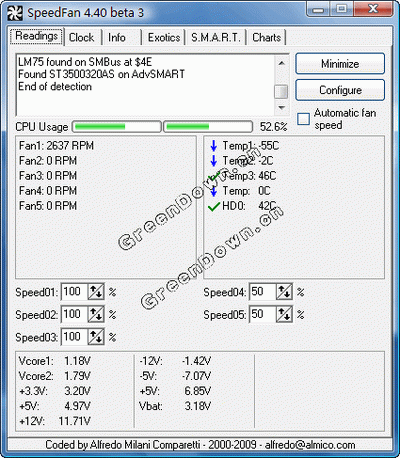Click the Speed04 value field
The height and width of the screenshot is (458, 400).
point(263,292)
